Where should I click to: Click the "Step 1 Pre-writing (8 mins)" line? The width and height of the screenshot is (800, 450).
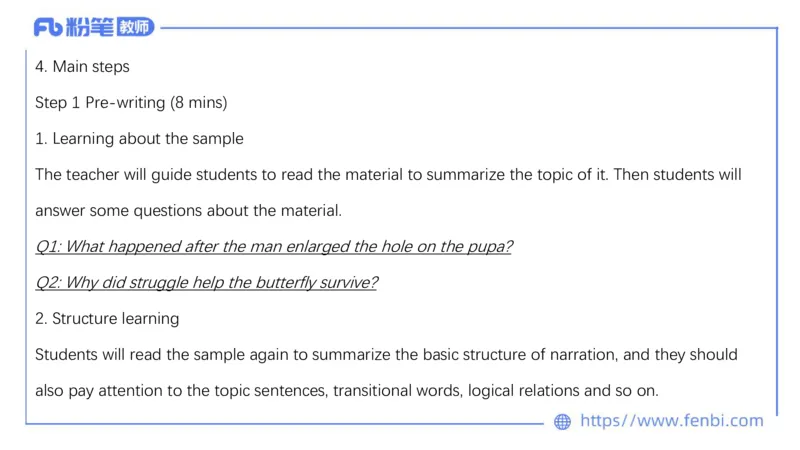[131, 103]
